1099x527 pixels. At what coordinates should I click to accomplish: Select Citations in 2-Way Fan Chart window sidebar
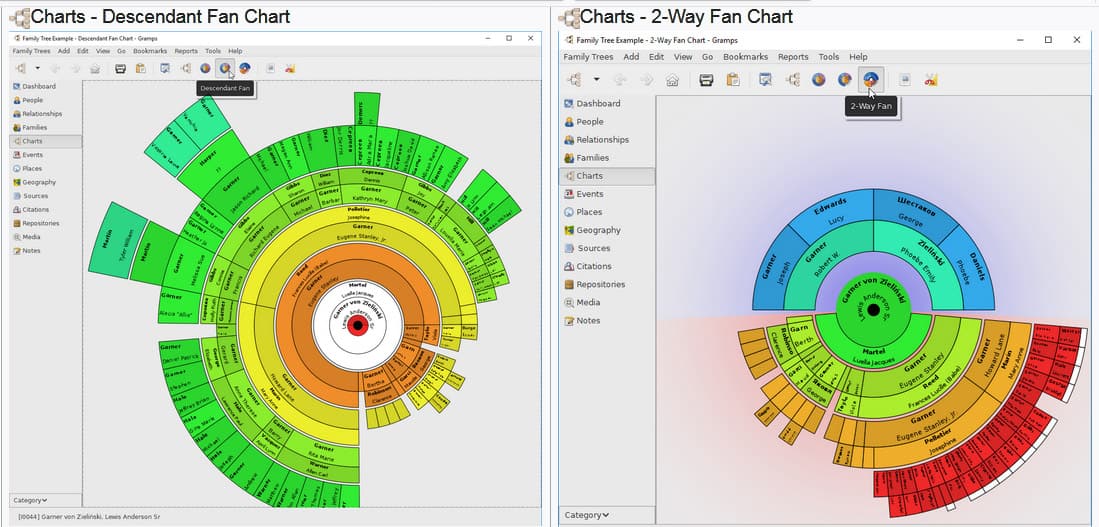594,266
